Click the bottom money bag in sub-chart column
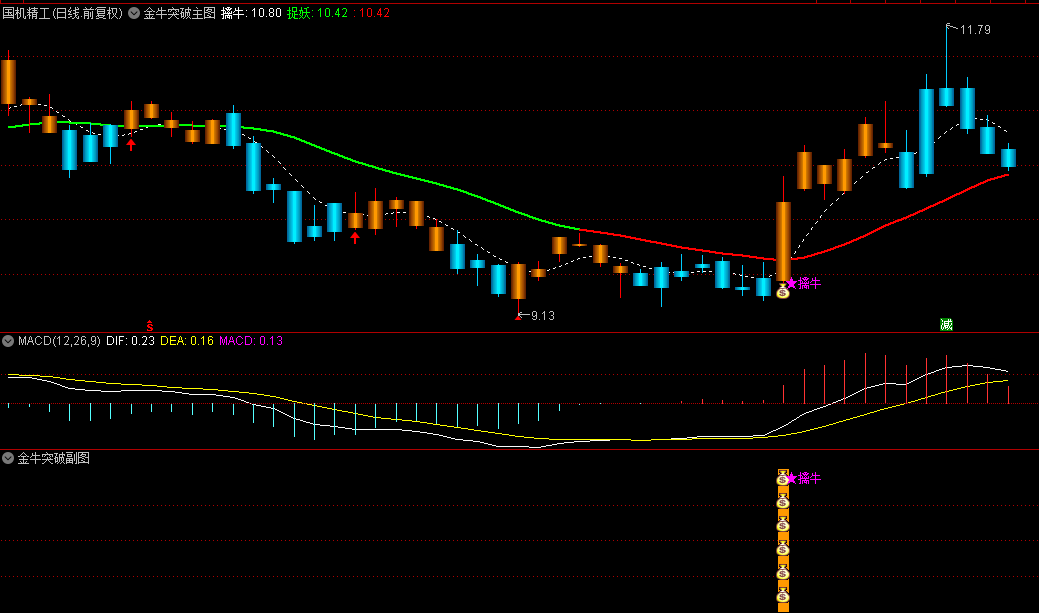This screenshot has width=1039, height=613. coord(783,596)
